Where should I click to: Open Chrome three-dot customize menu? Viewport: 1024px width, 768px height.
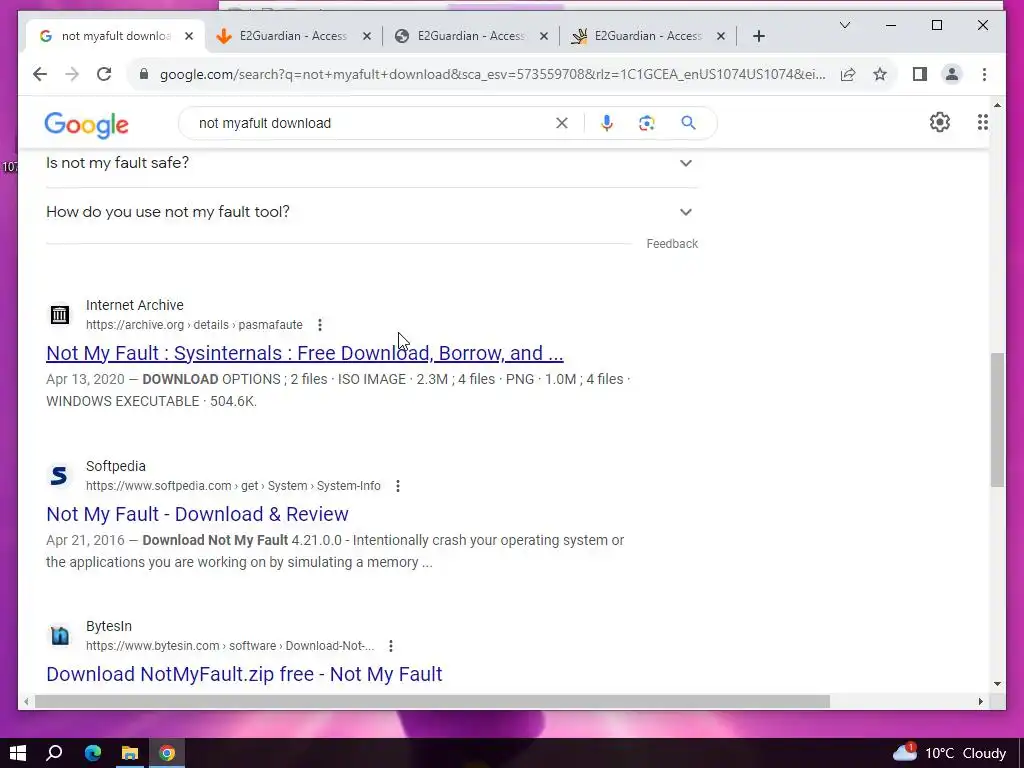click(984, 74)
